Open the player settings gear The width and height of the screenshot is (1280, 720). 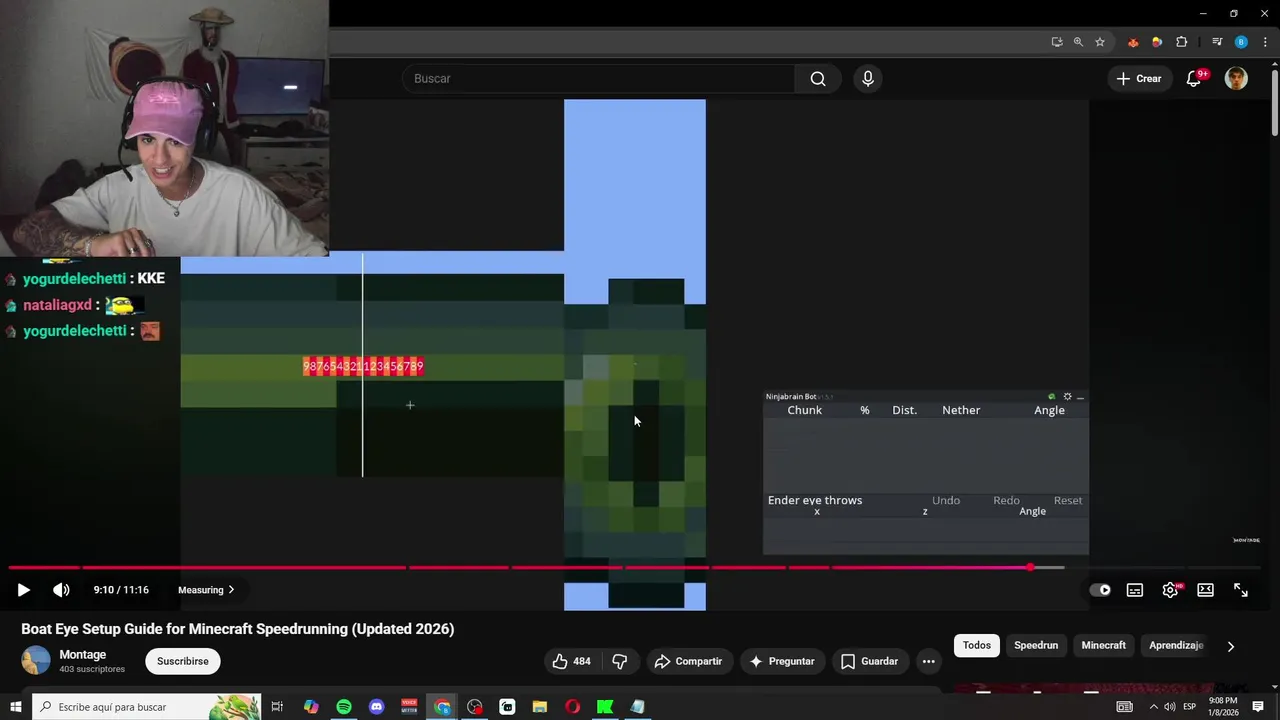1170,590
